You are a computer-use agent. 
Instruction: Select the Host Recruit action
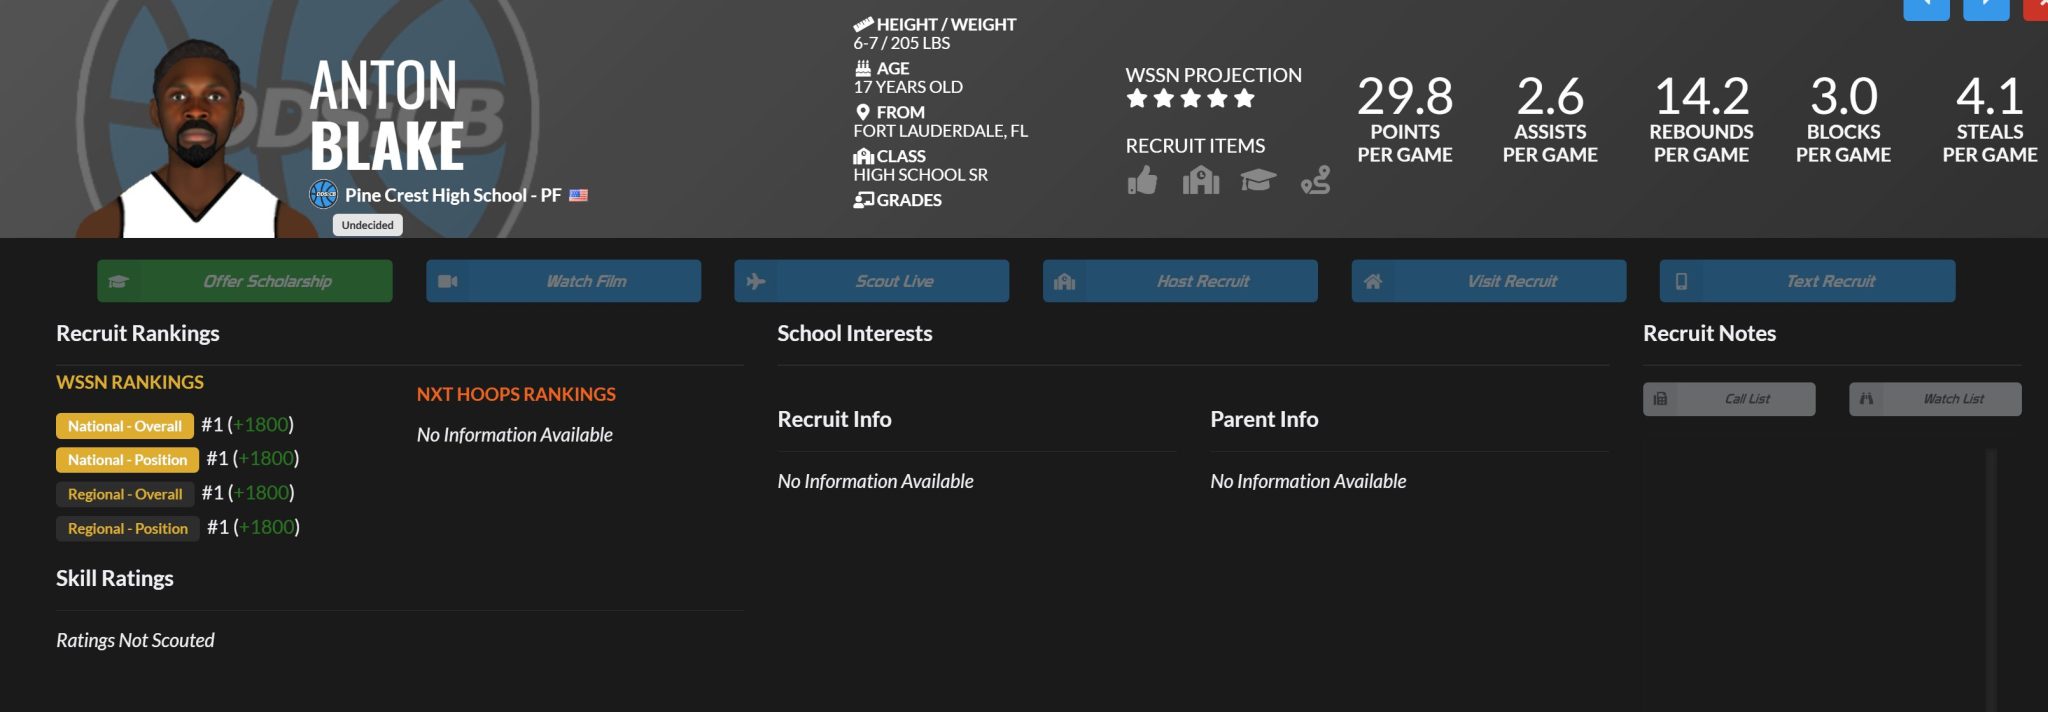(1180, 281)
